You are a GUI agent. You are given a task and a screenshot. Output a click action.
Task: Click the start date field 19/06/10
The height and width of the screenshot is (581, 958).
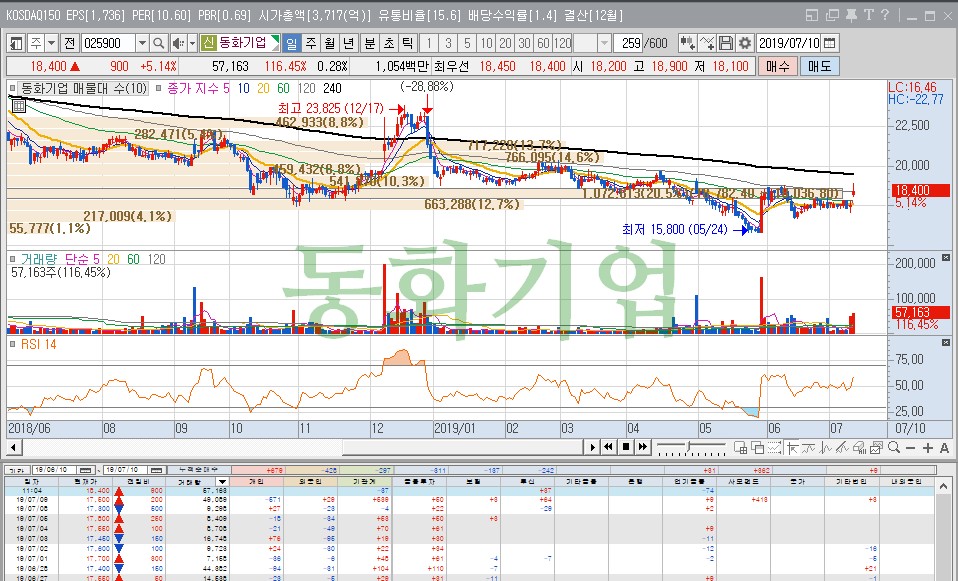pos(55,470)
